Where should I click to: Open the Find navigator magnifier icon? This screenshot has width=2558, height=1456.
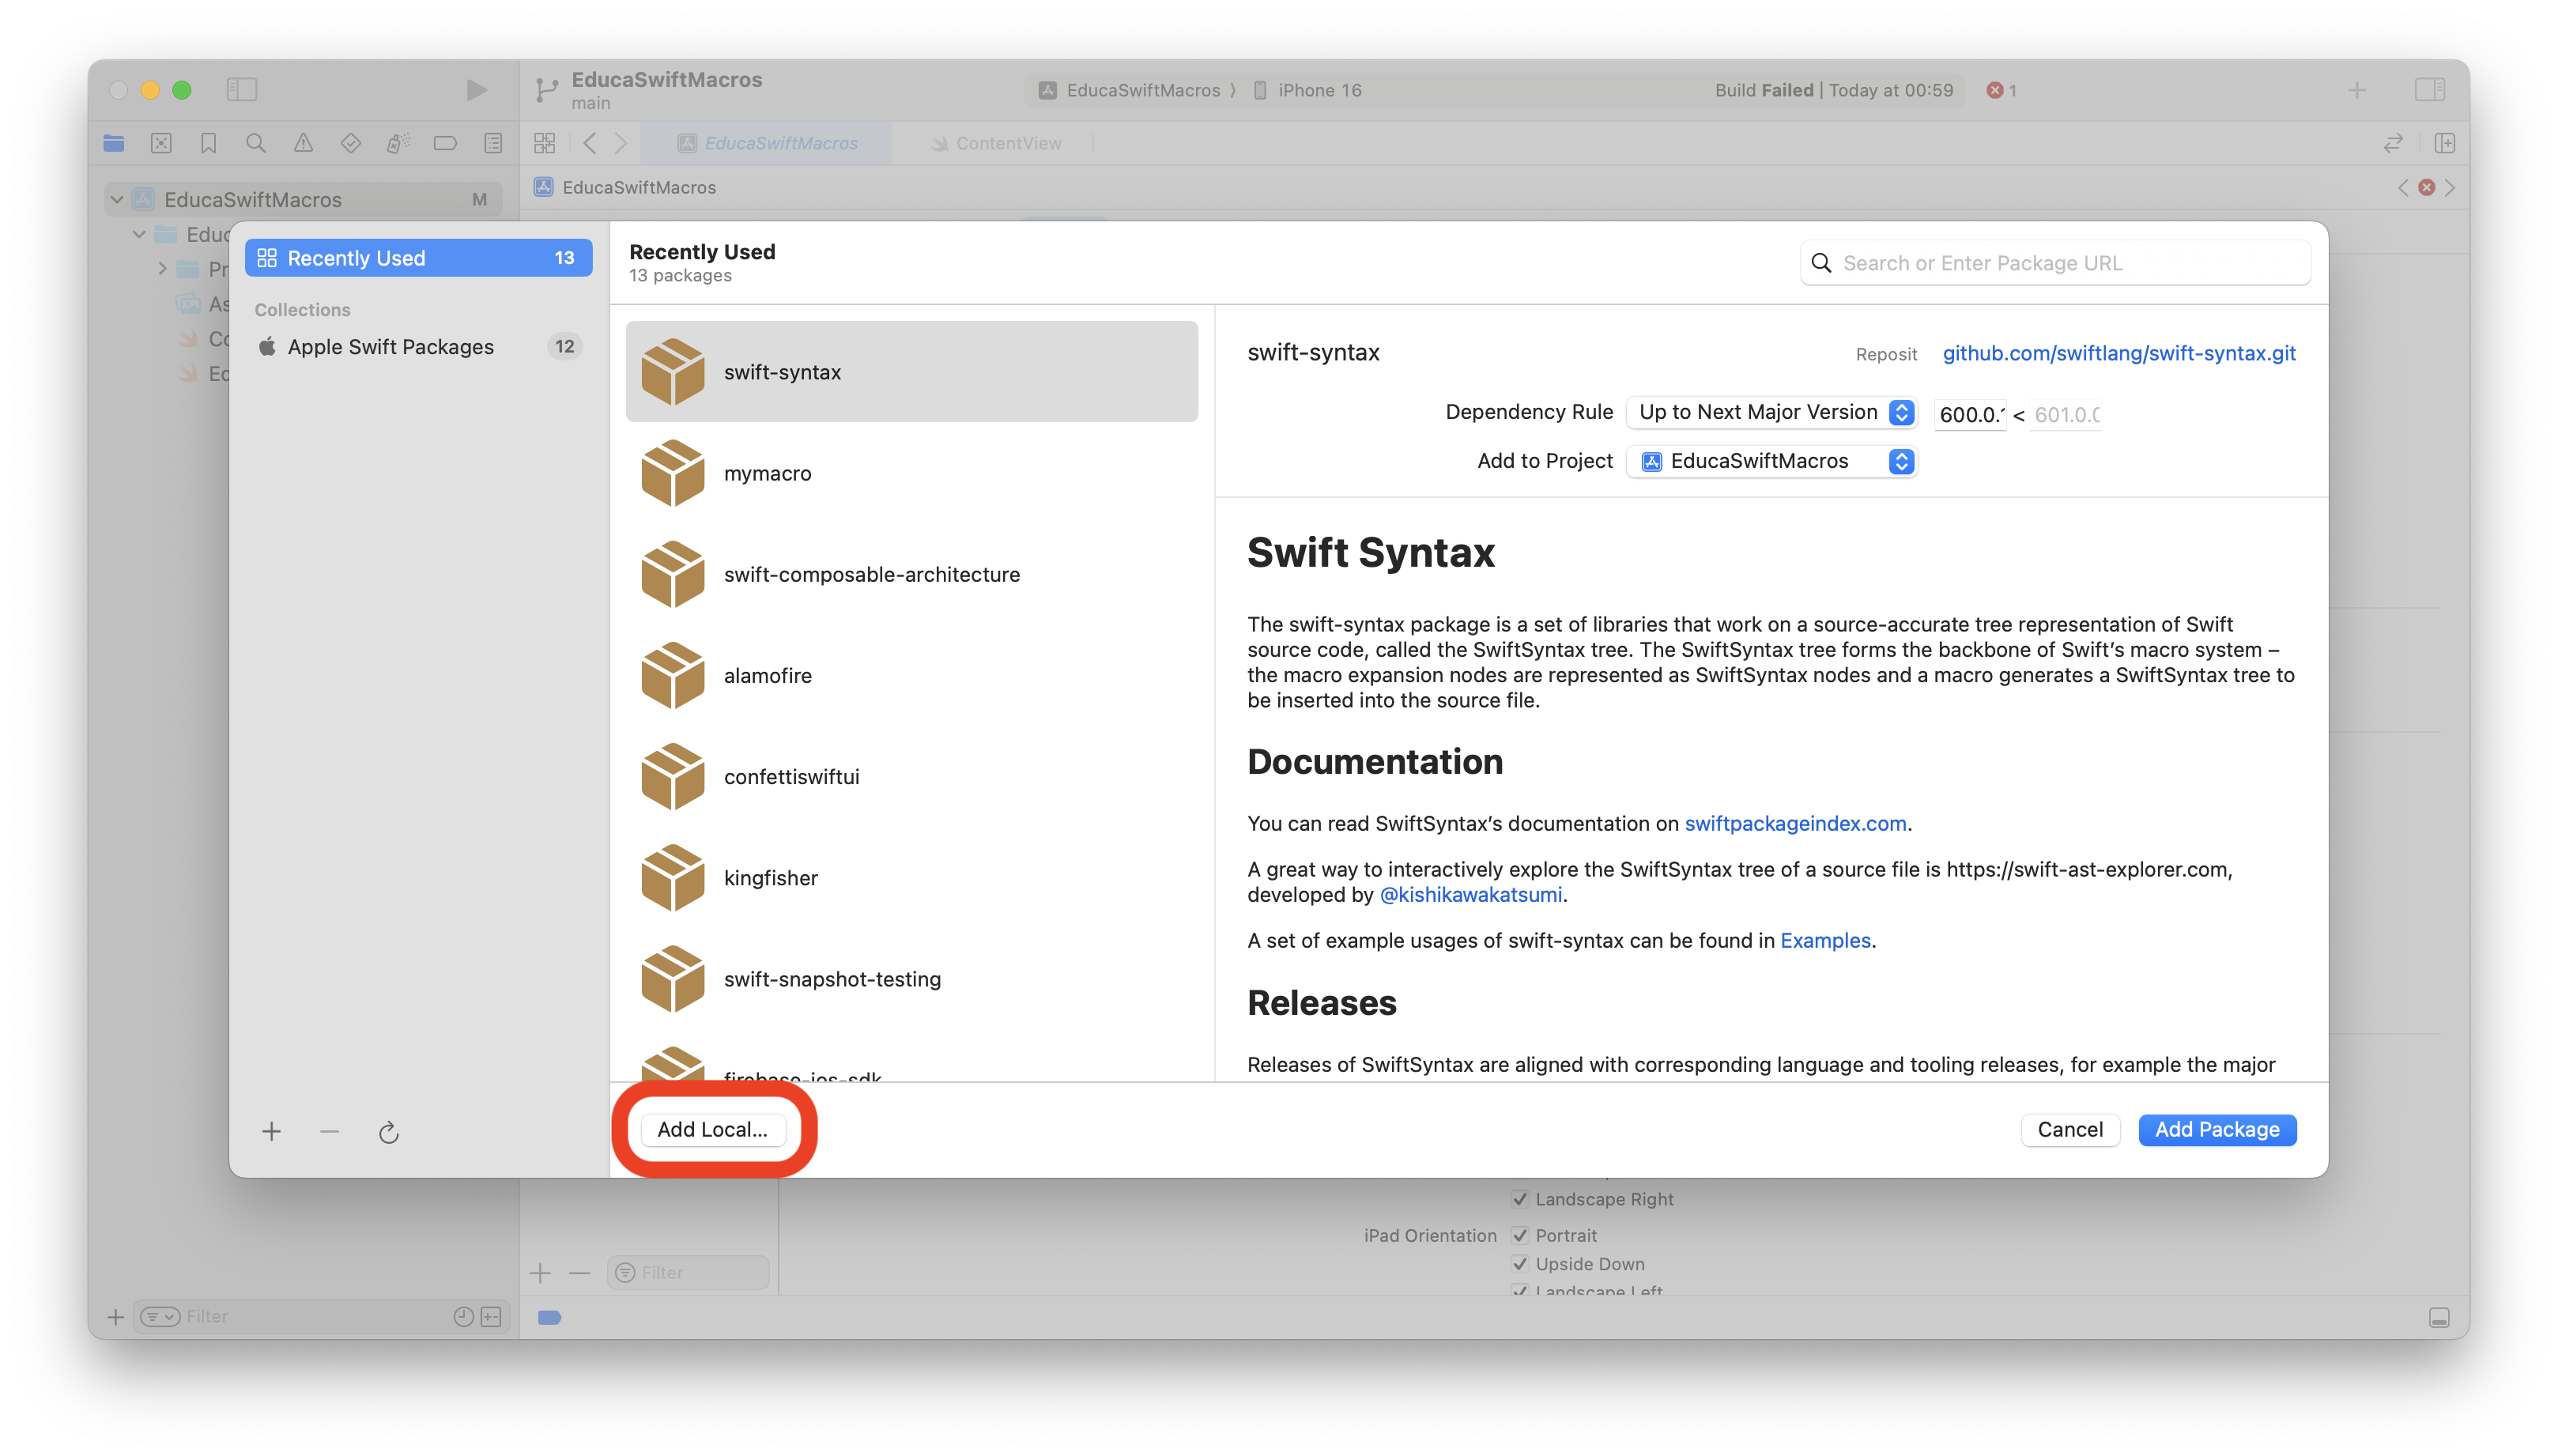[x=256, y=143]
